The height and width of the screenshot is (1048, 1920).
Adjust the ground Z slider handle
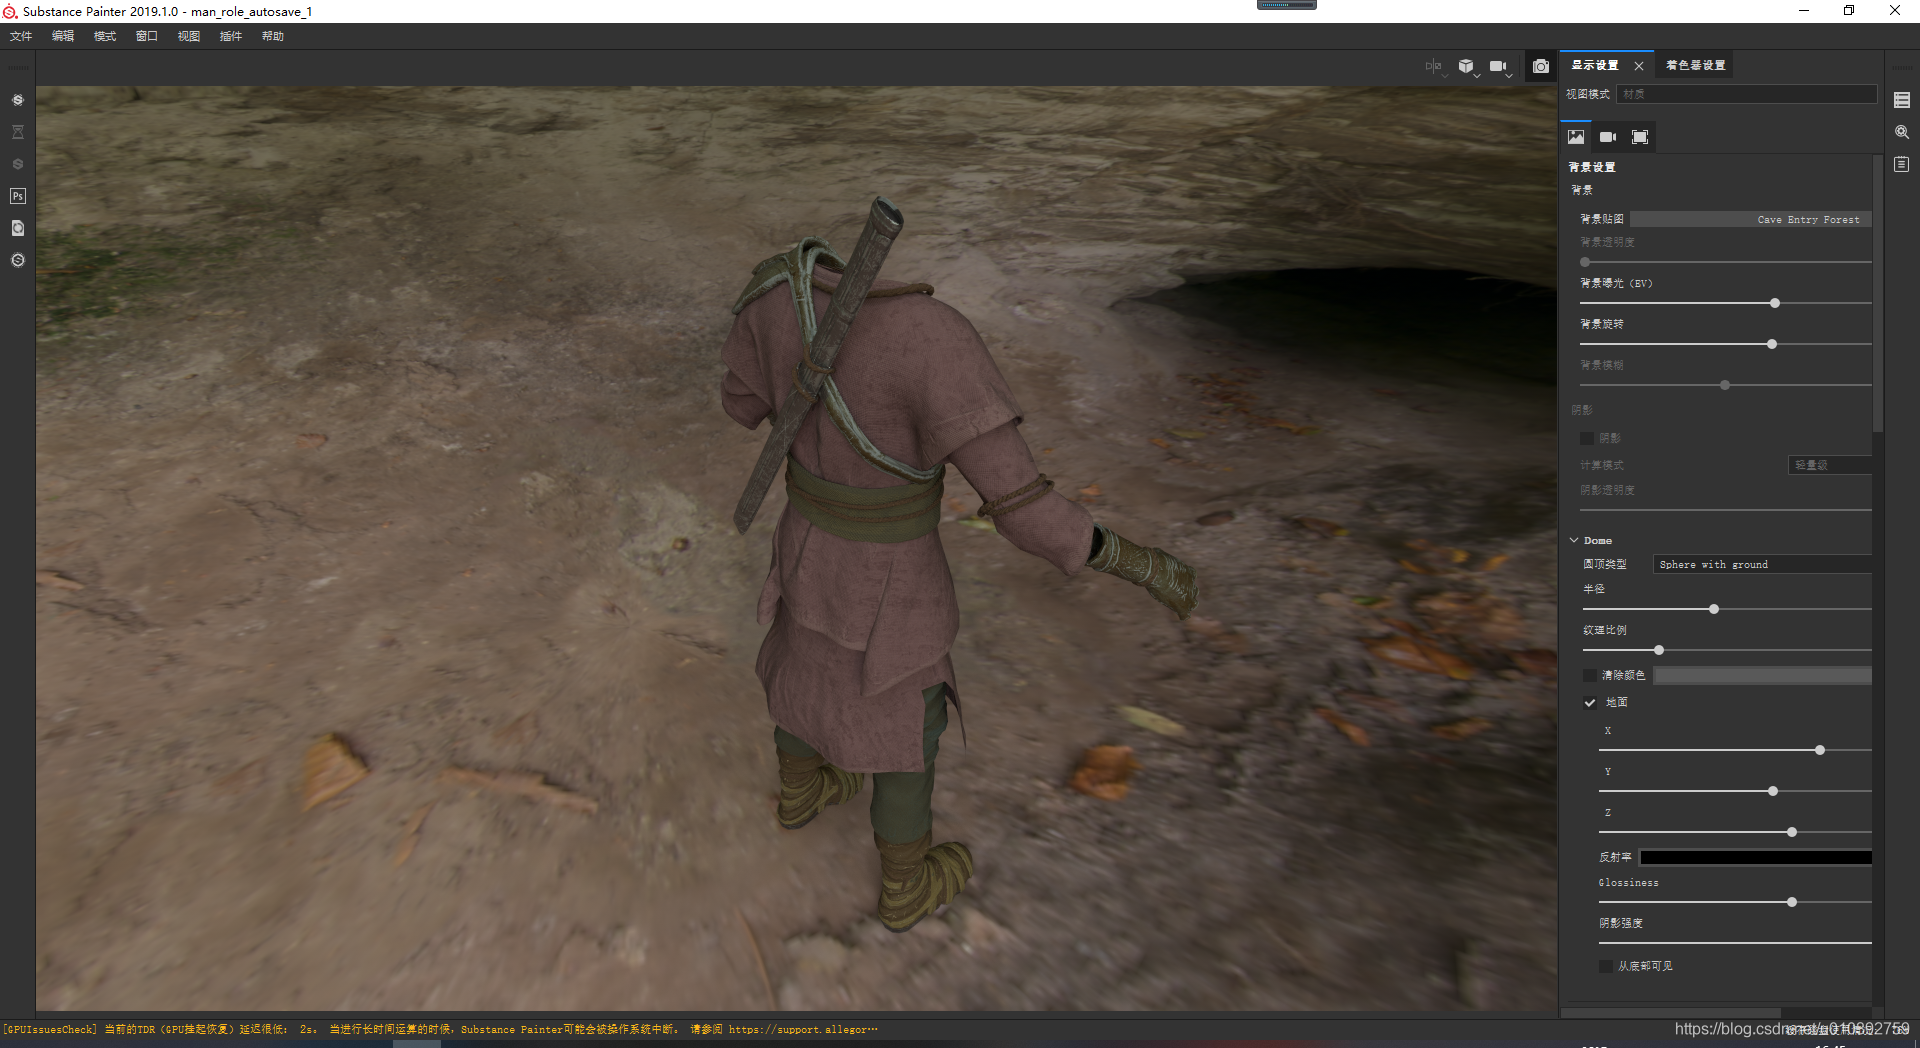click(x=1792, y=832)
